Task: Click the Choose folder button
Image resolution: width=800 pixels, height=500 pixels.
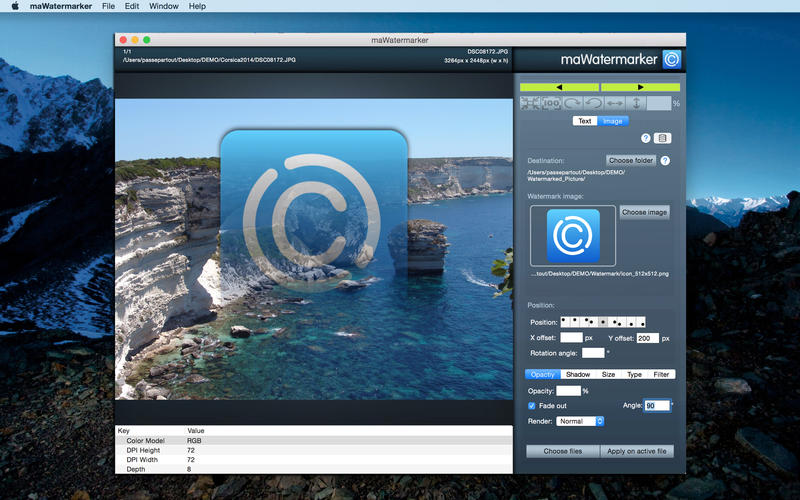Action: coord(631,160)
